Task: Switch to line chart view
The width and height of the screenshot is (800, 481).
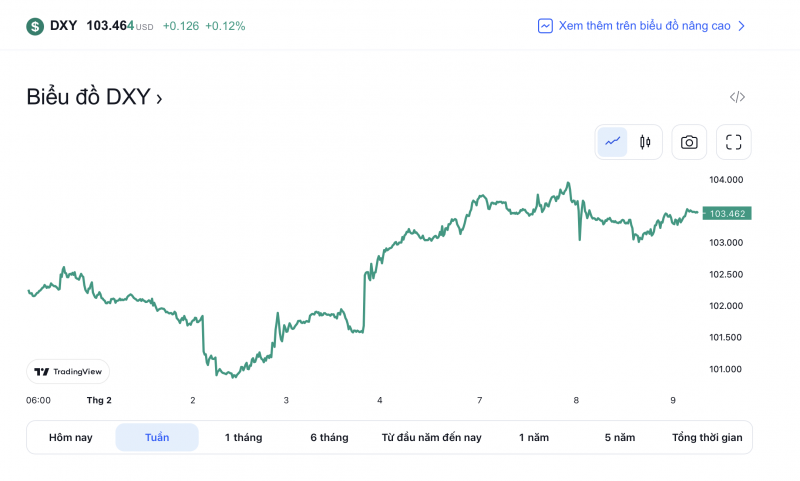Action: tap(613, 142)
